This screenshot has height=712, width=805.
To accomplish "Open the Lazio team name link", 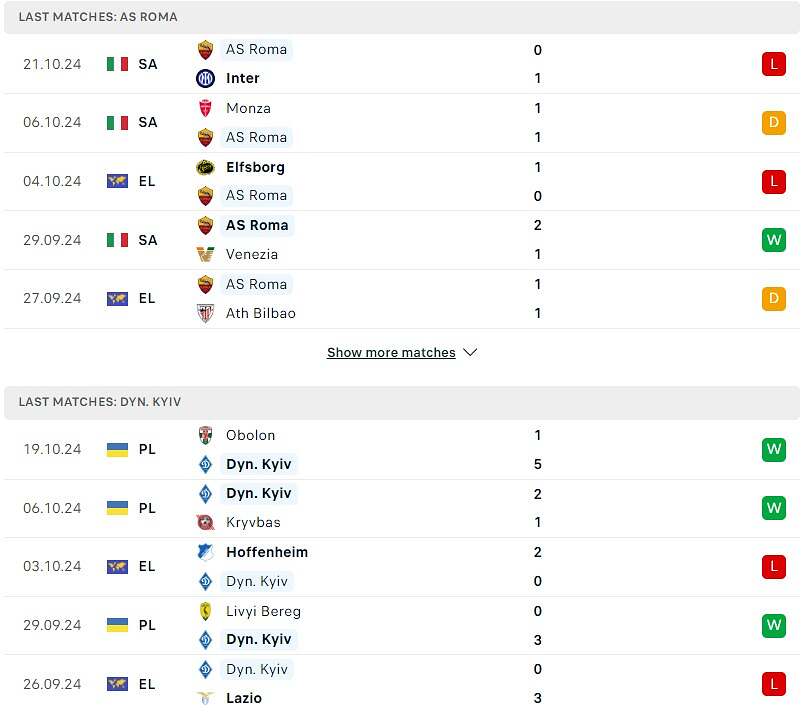I will [x=244, y=698].
